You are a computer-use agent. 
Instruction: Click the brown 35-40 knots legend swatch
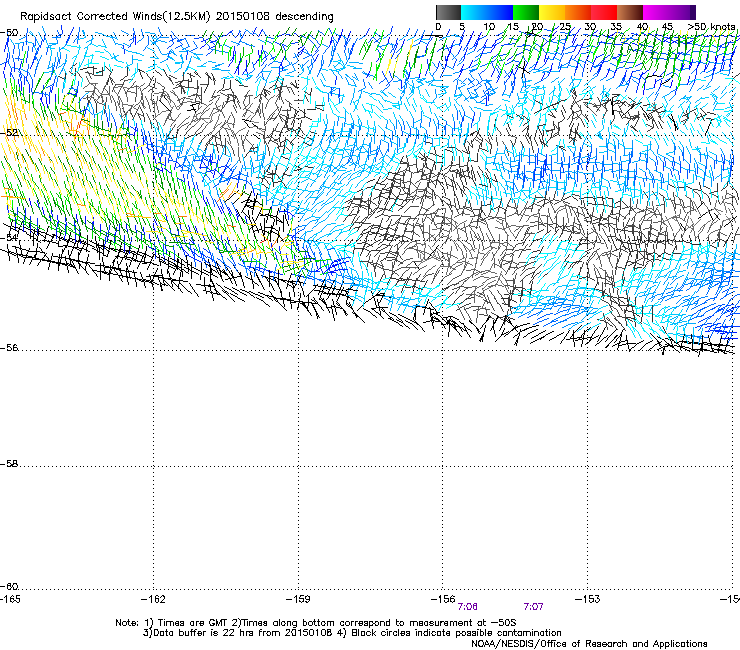coord(630,12)
